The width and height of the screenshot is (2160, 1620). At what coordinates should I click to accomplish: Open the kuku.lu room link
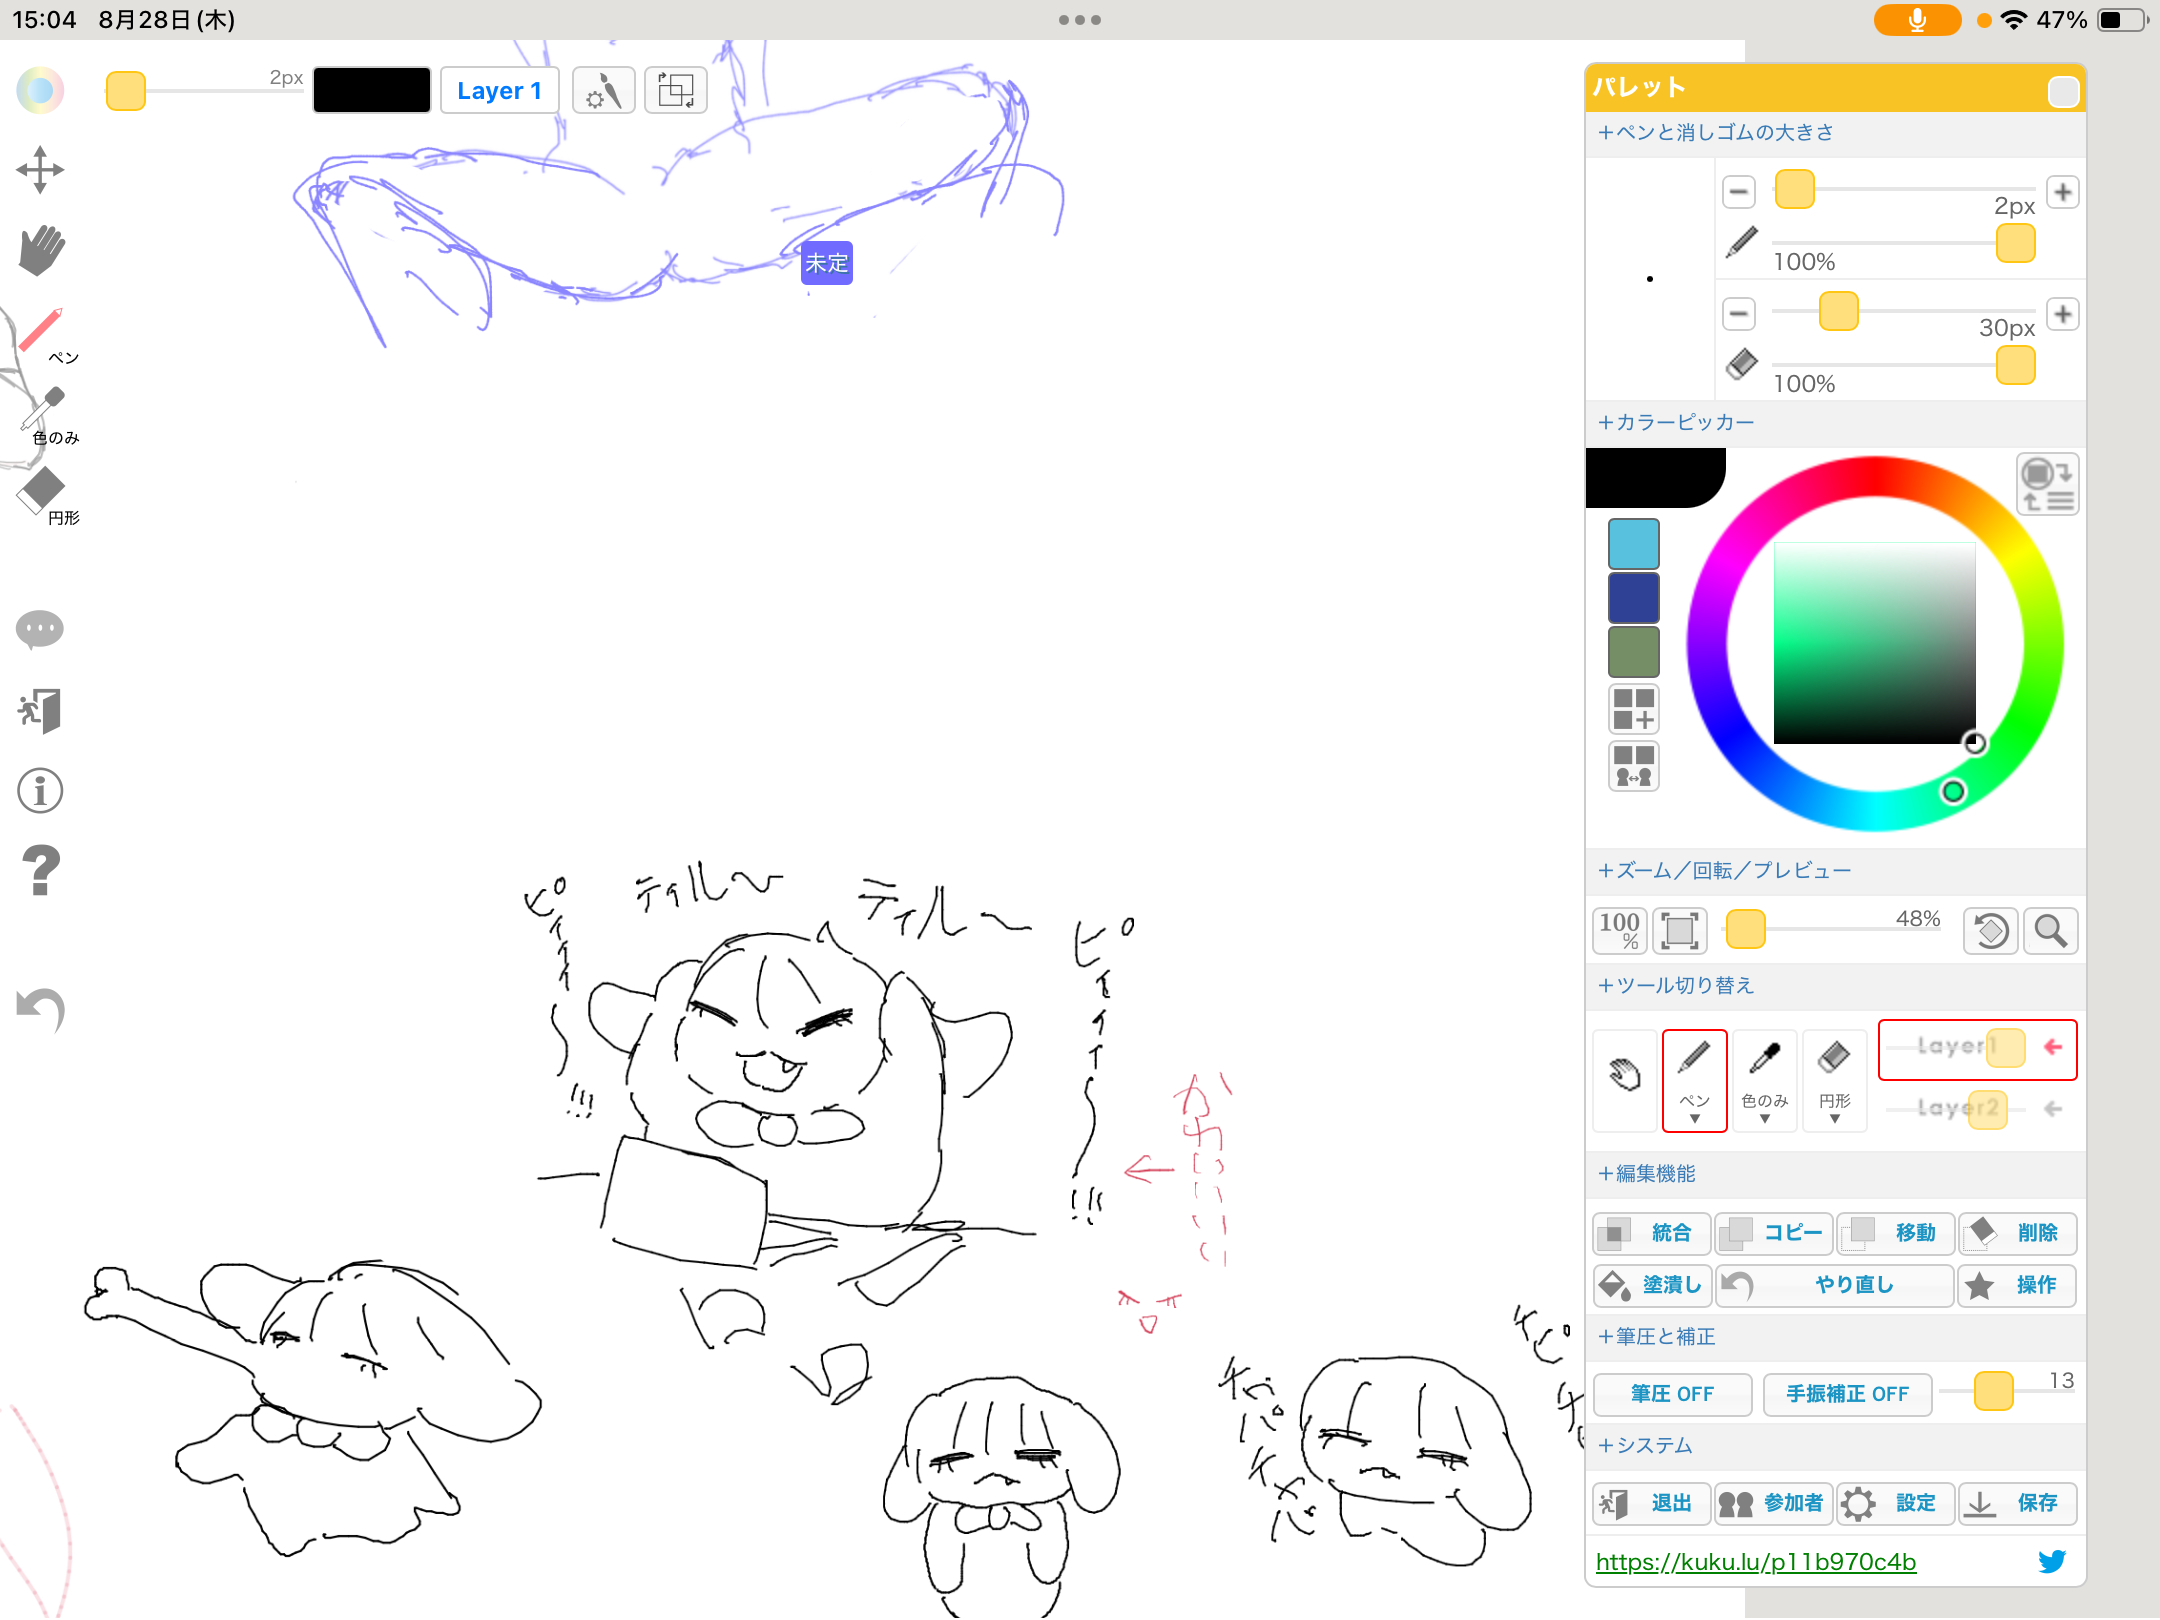click(1756, 1562)
